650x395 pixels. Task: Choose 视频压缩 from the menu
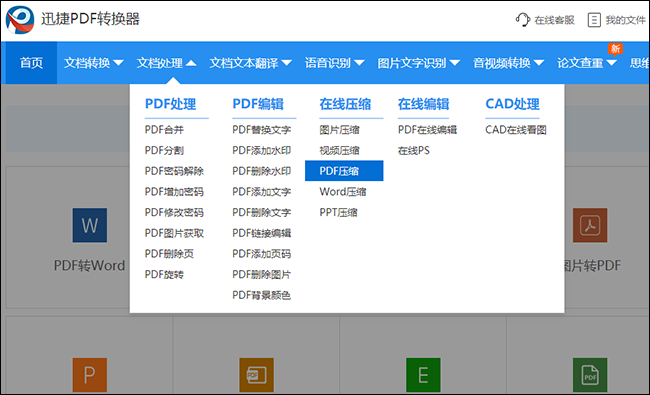coord(340,150)
